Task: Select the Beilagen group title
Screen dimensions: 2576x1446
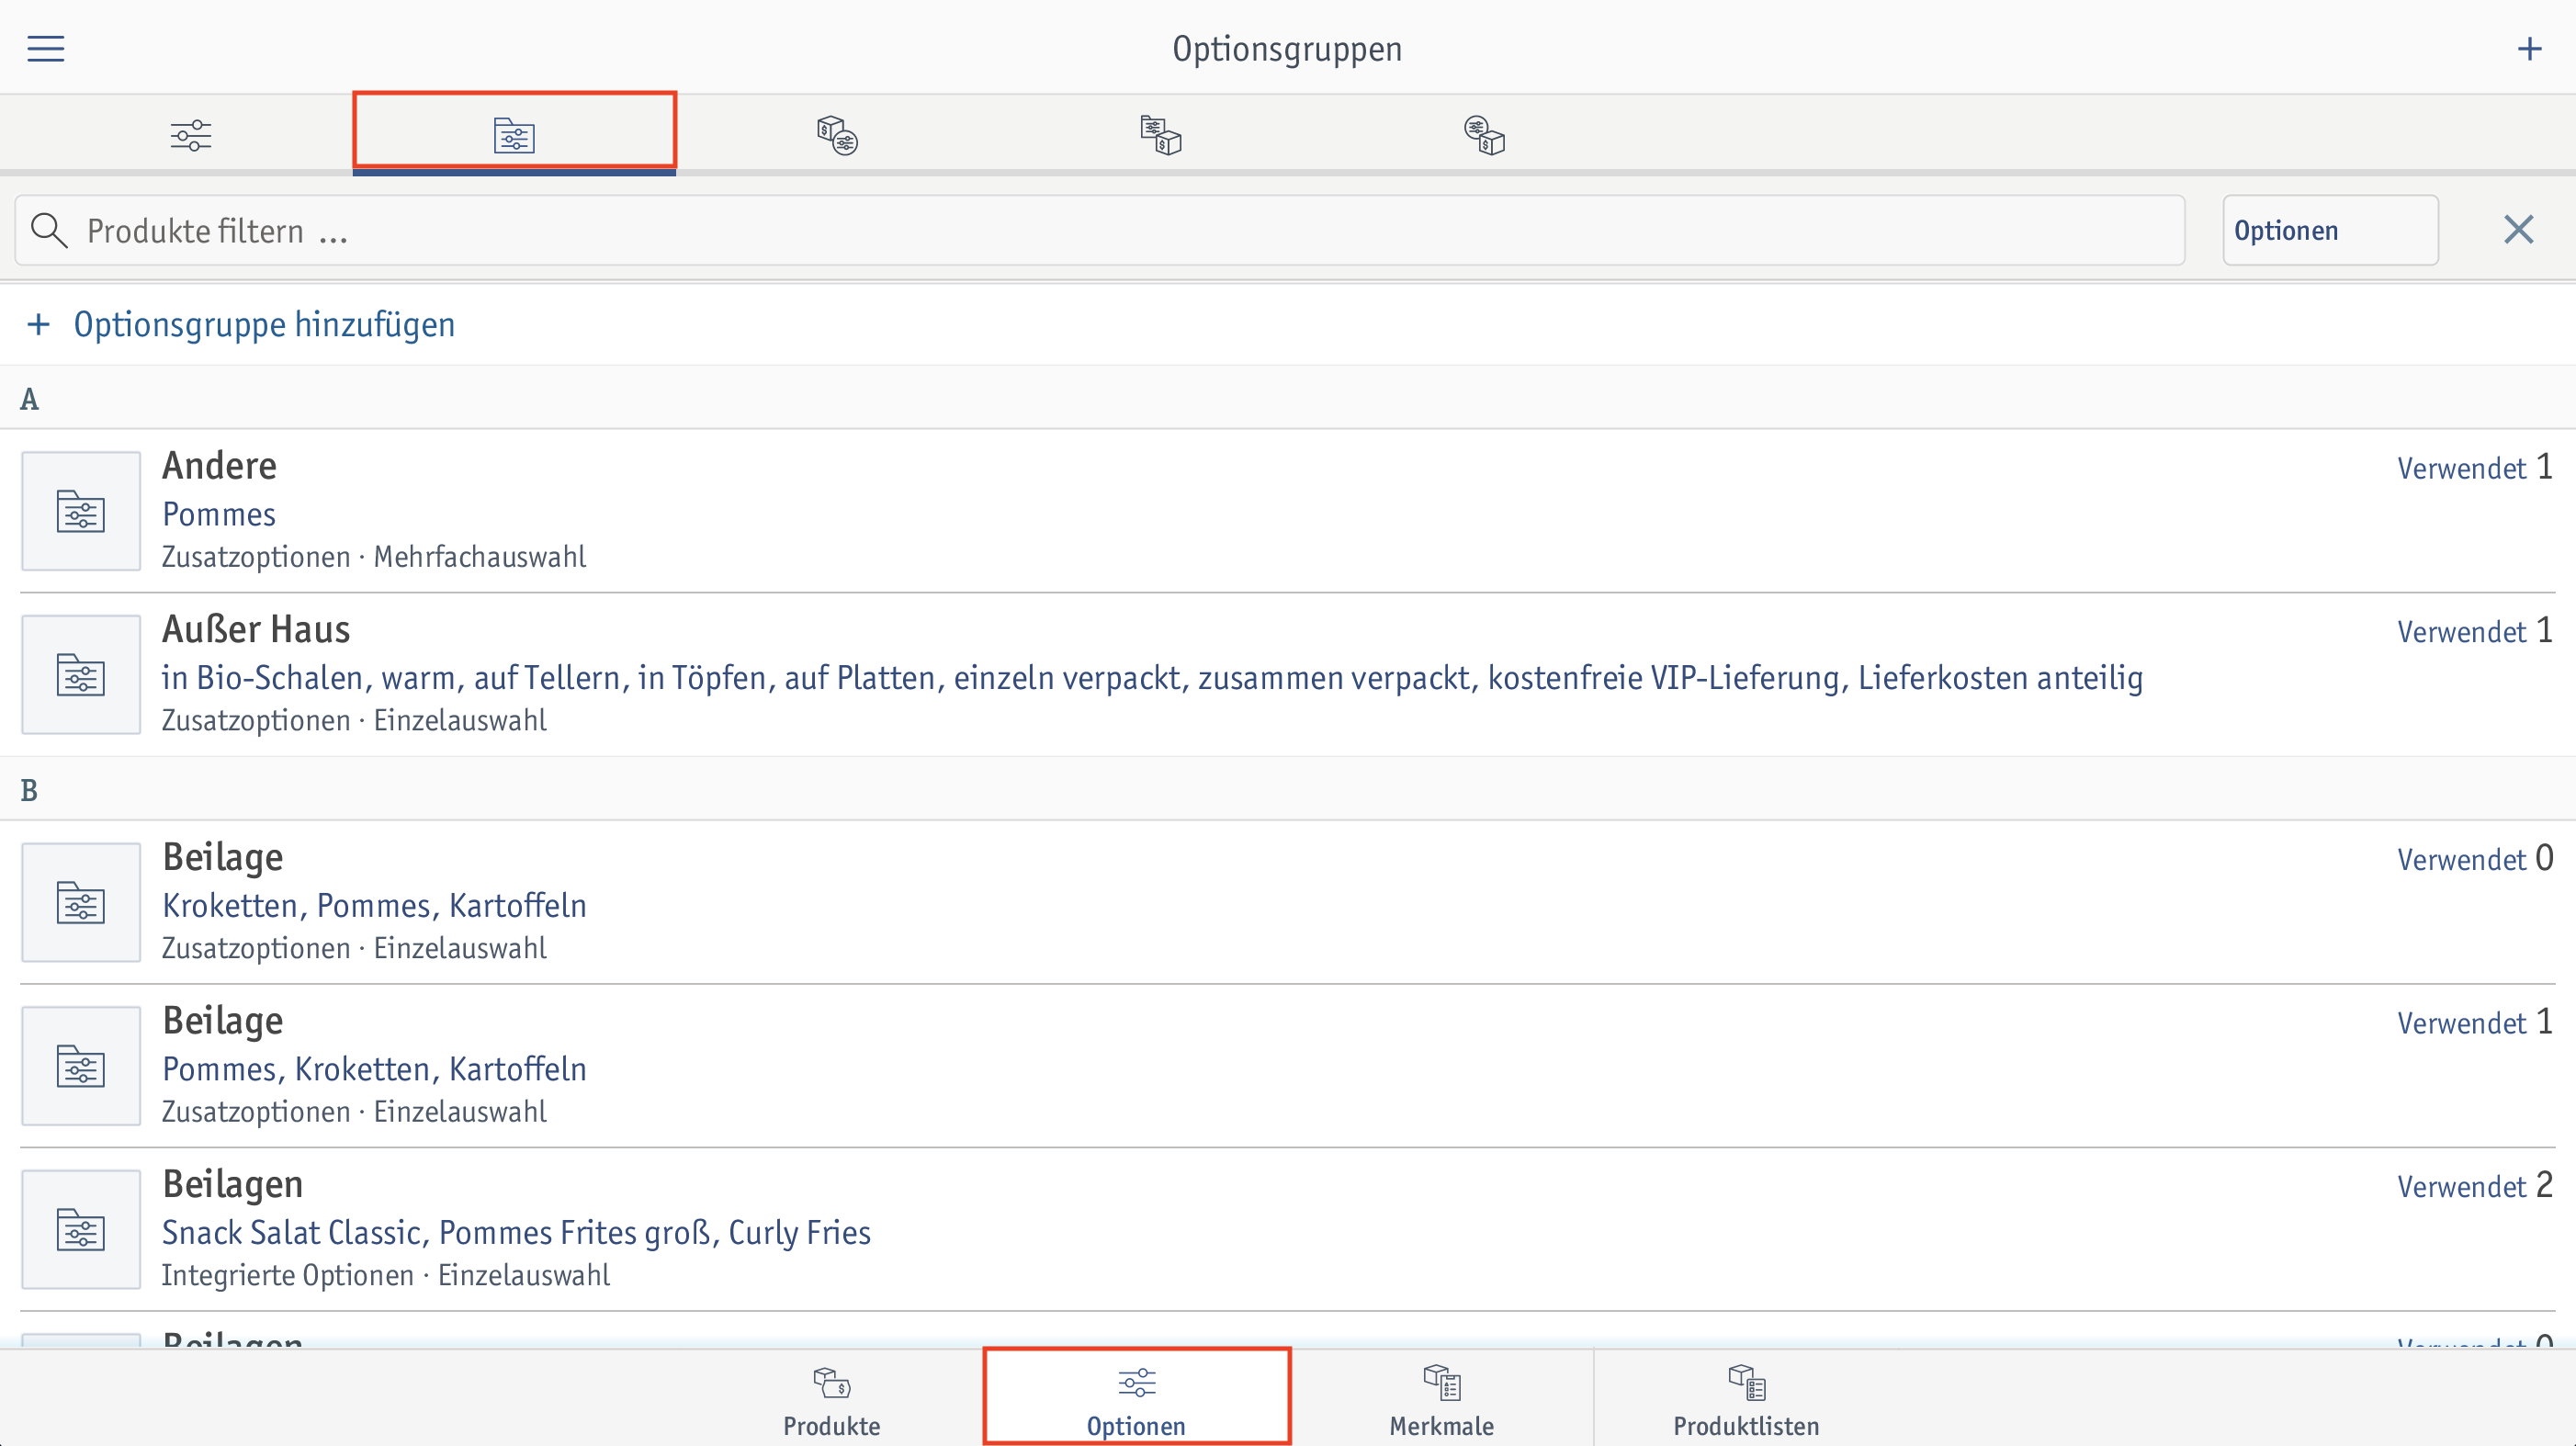Action: [x=232, y=1185]
